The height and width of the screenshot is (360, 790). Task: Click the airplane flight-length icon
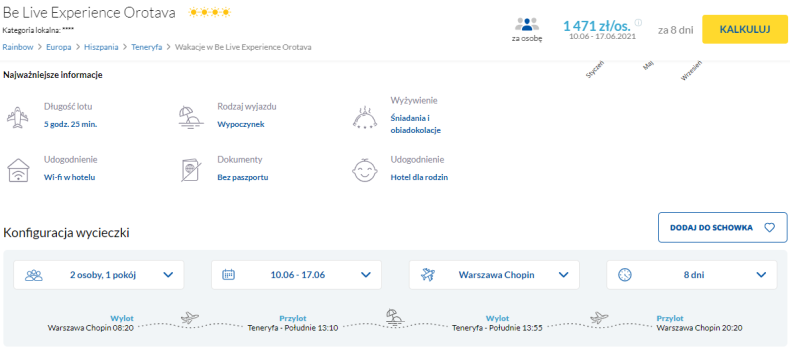18,117
